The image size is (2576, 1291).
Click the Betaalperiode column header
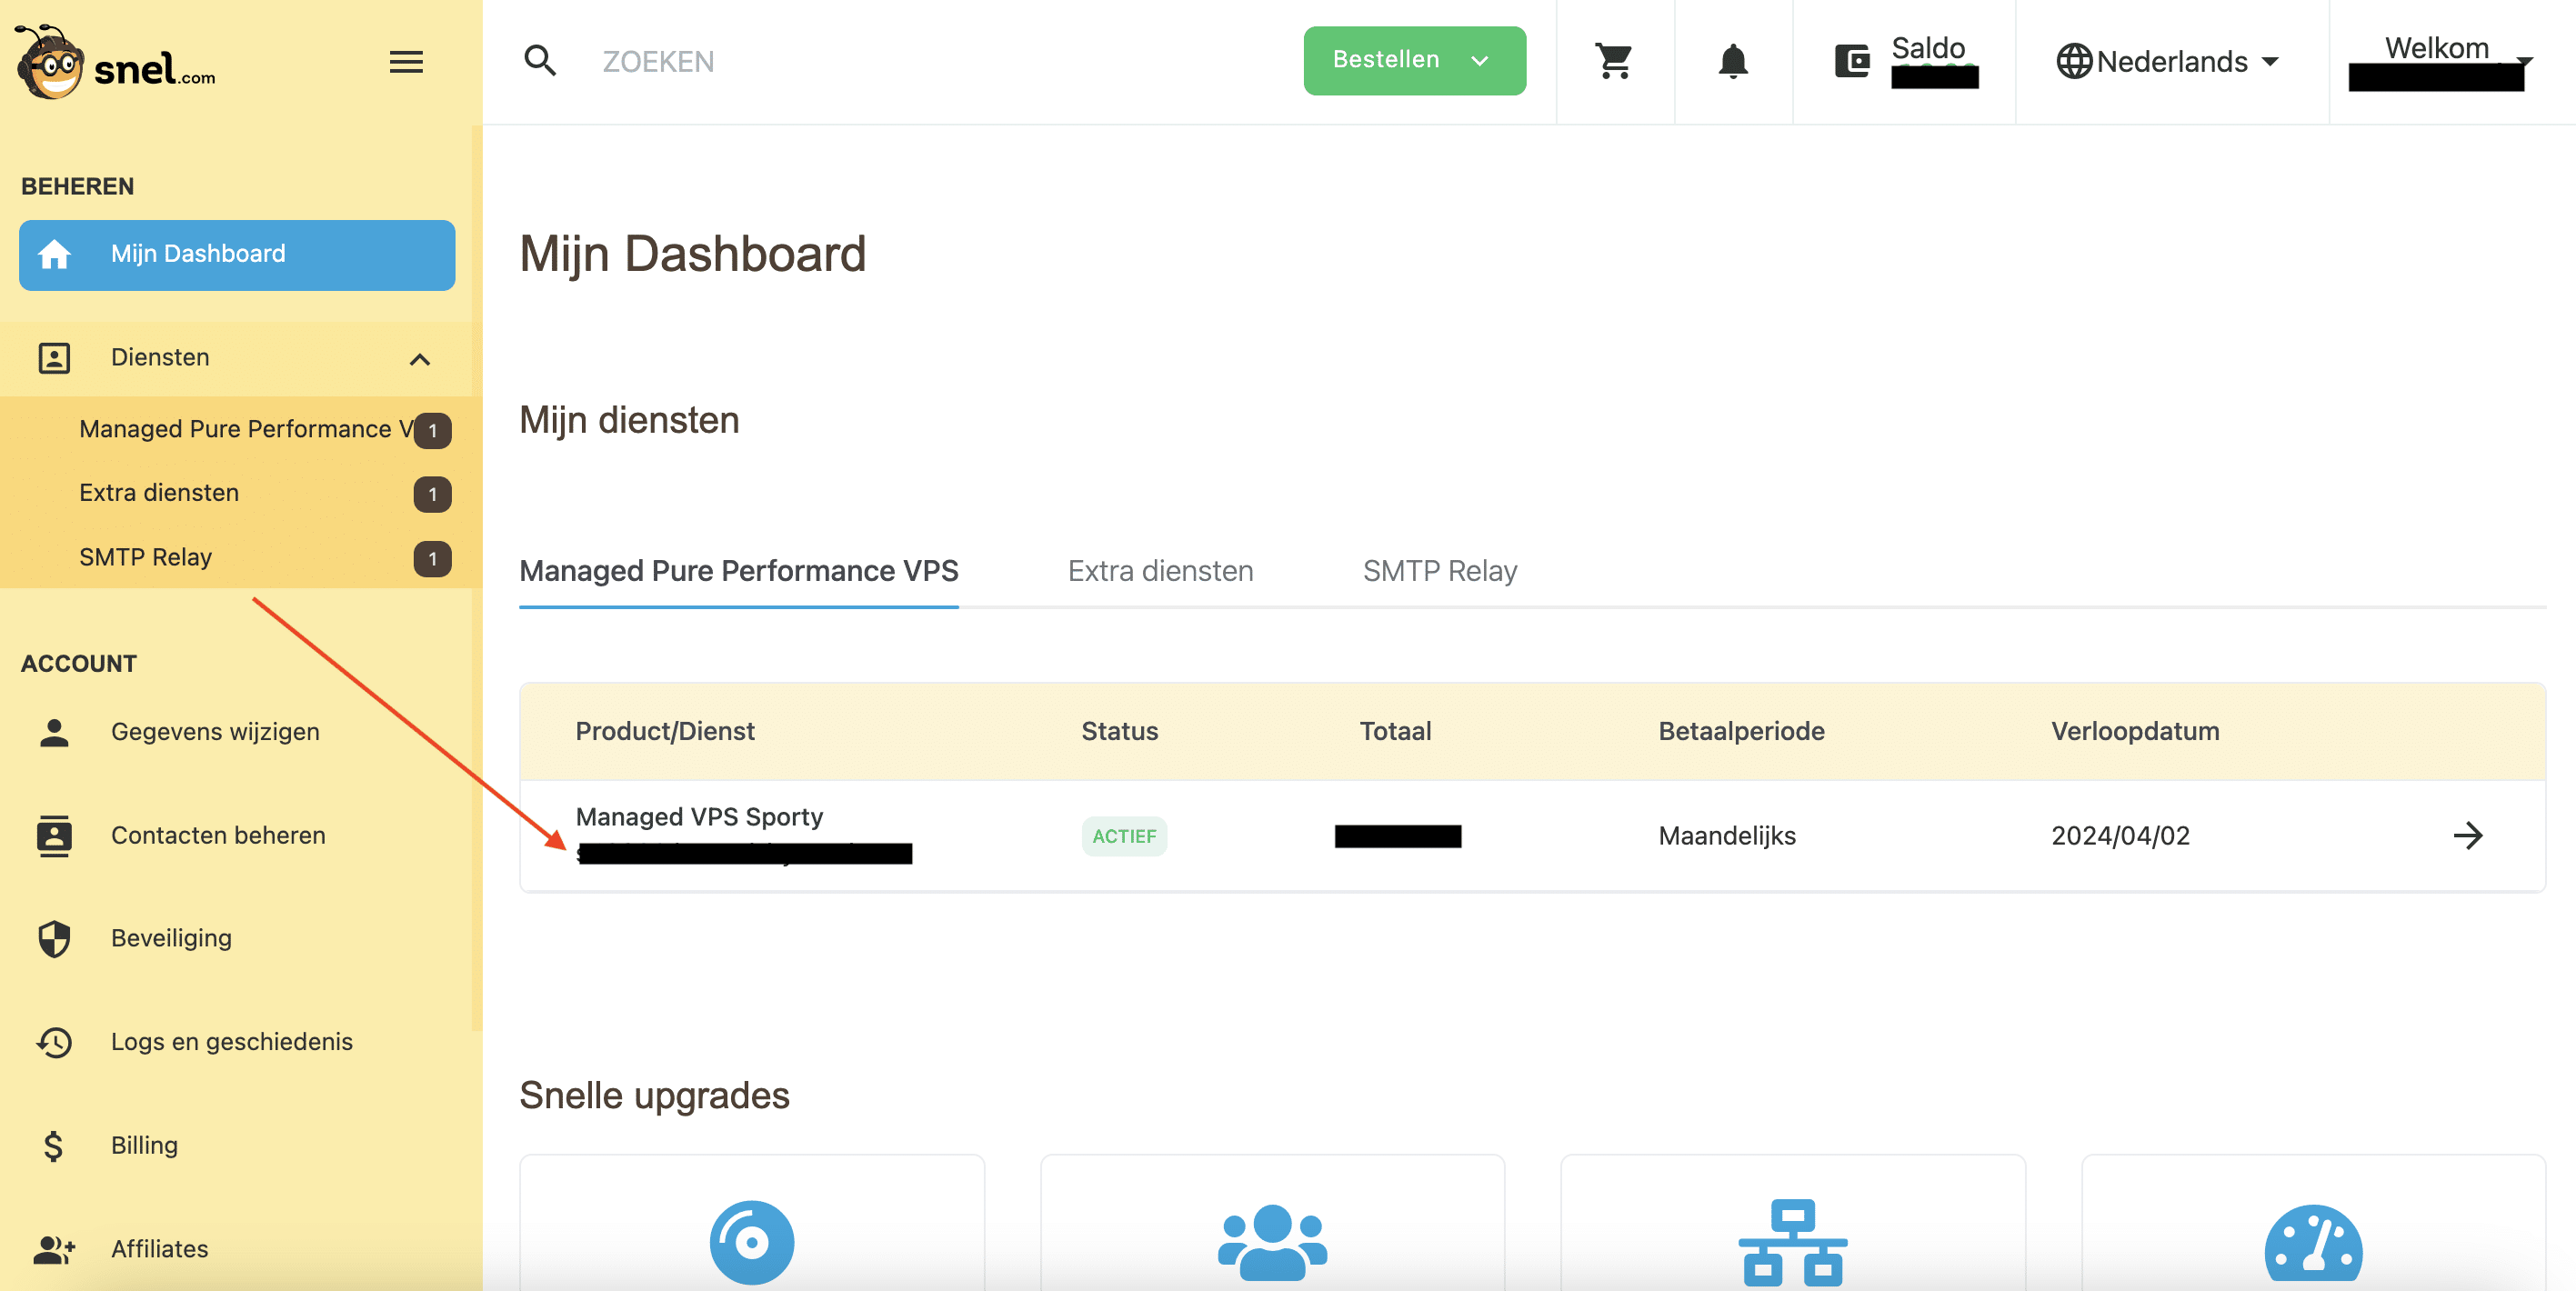click(1741, 731)
